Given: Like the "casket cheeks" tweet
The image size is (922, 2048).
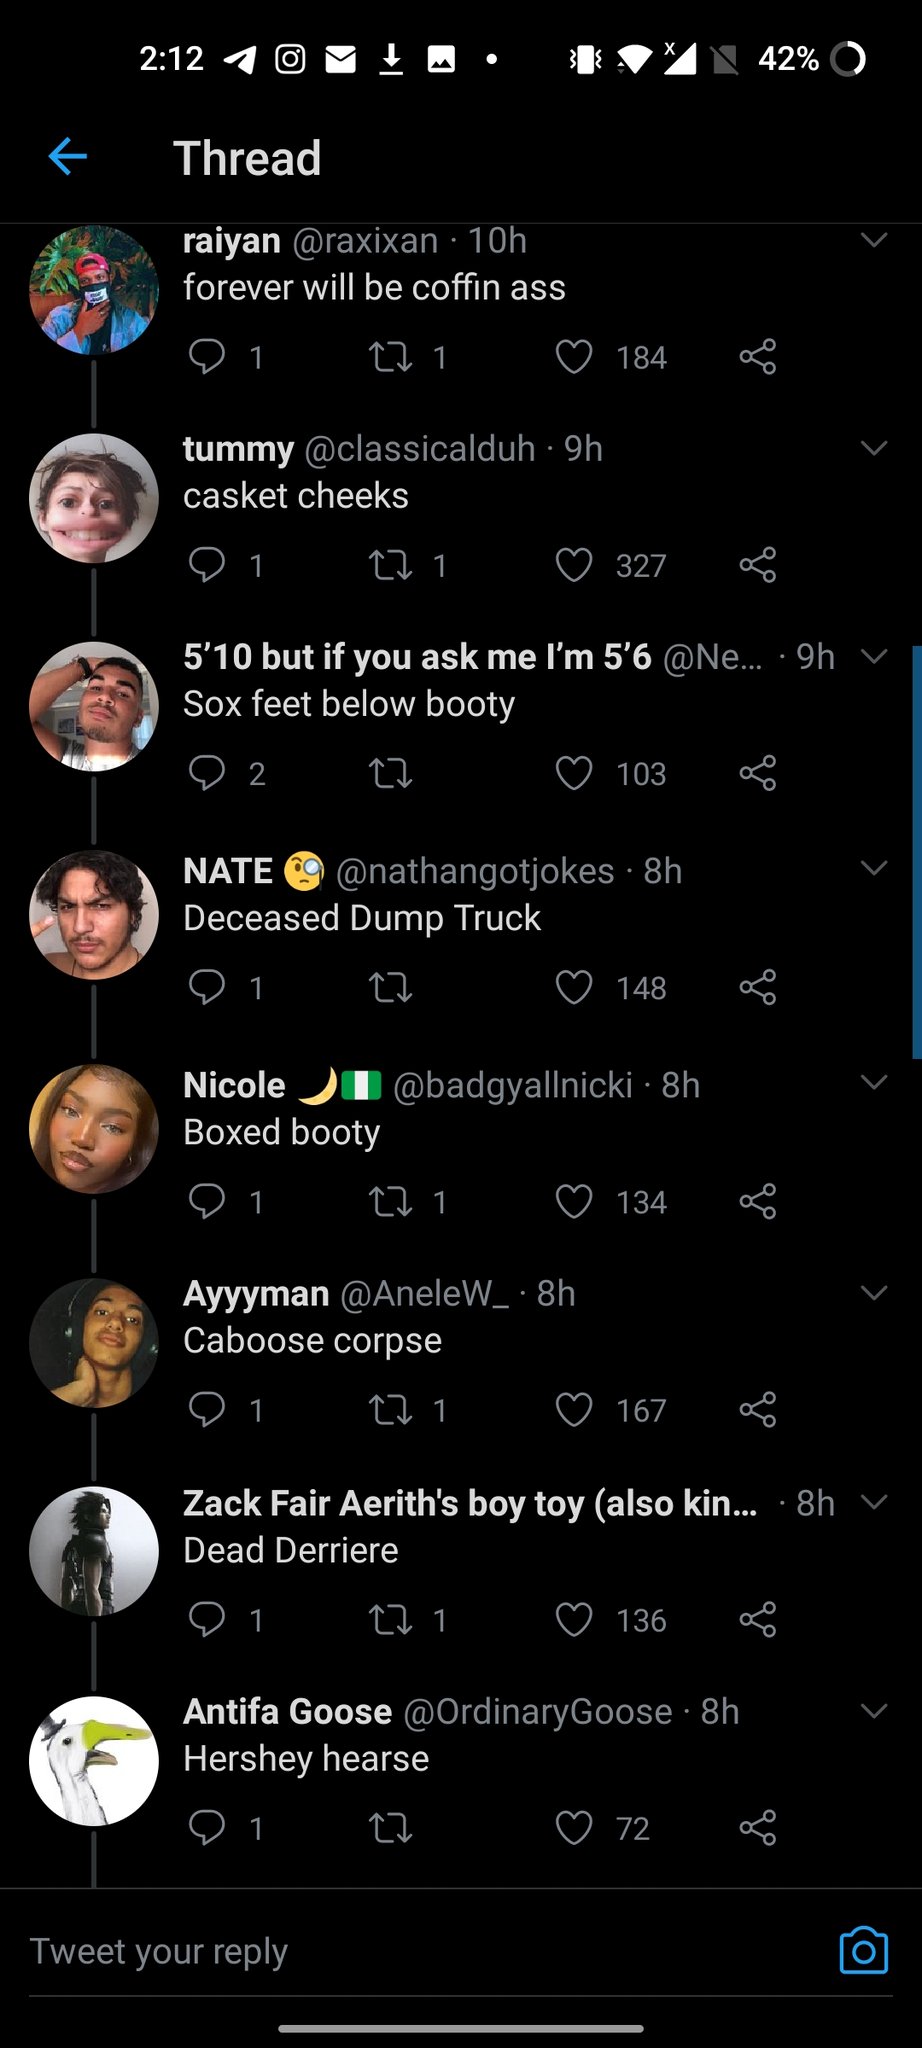Looking at the screenshot, I should 574,565.
